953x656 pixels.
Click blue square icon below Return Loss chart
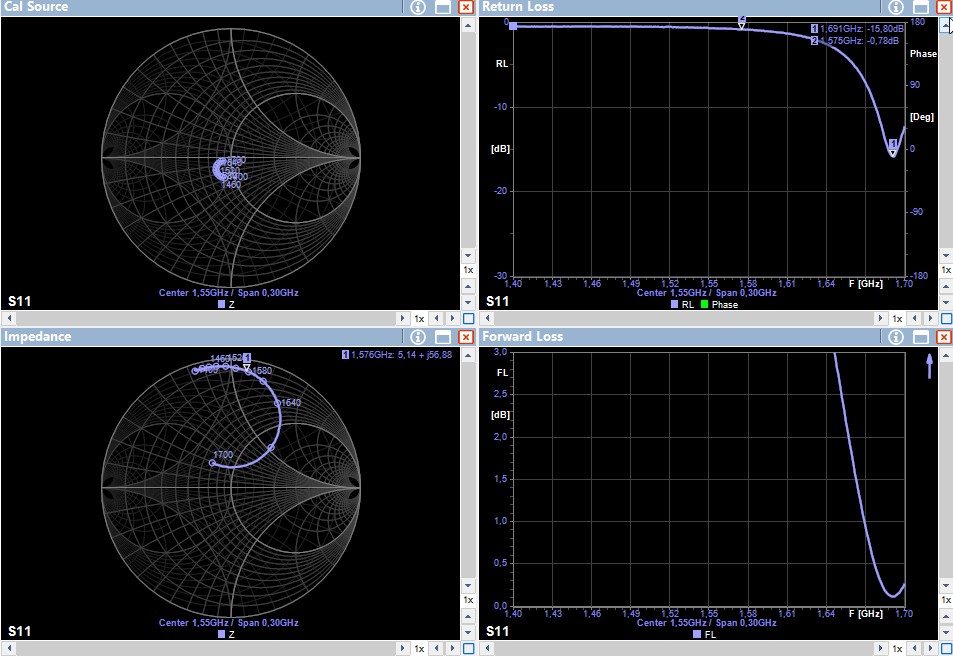pyautogui.click(x=946, y=319)
